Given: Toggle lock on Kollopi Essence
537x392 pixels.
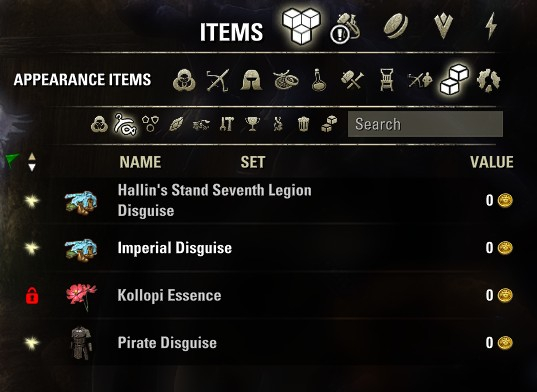Looking at the screenshot, I should coord(32,295).
